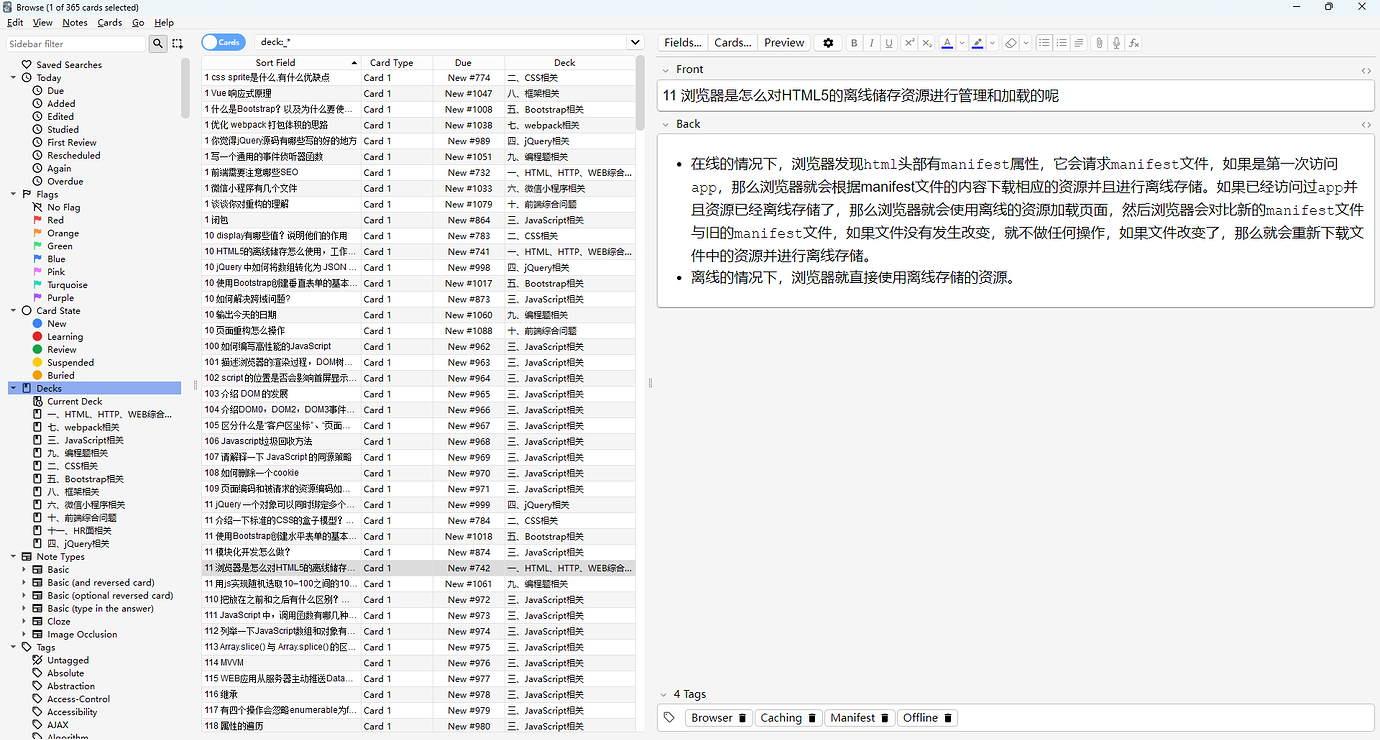This screenshot has height=740, width=1380.
Task: Click the text color swatch button
Action: 947,43
